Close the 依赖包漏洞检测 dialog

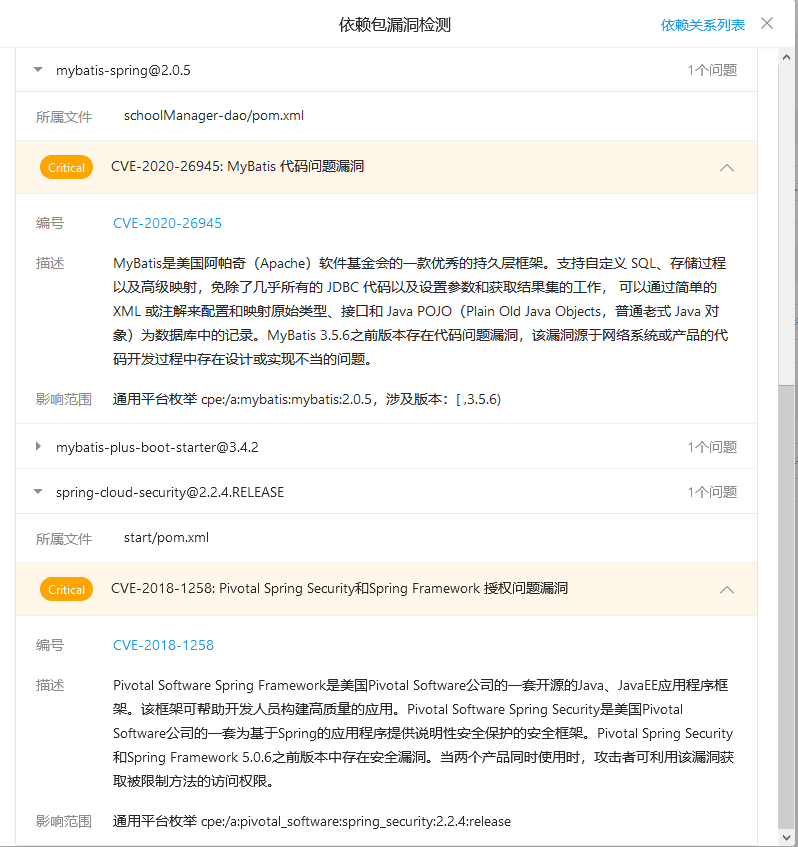point(767,23)
